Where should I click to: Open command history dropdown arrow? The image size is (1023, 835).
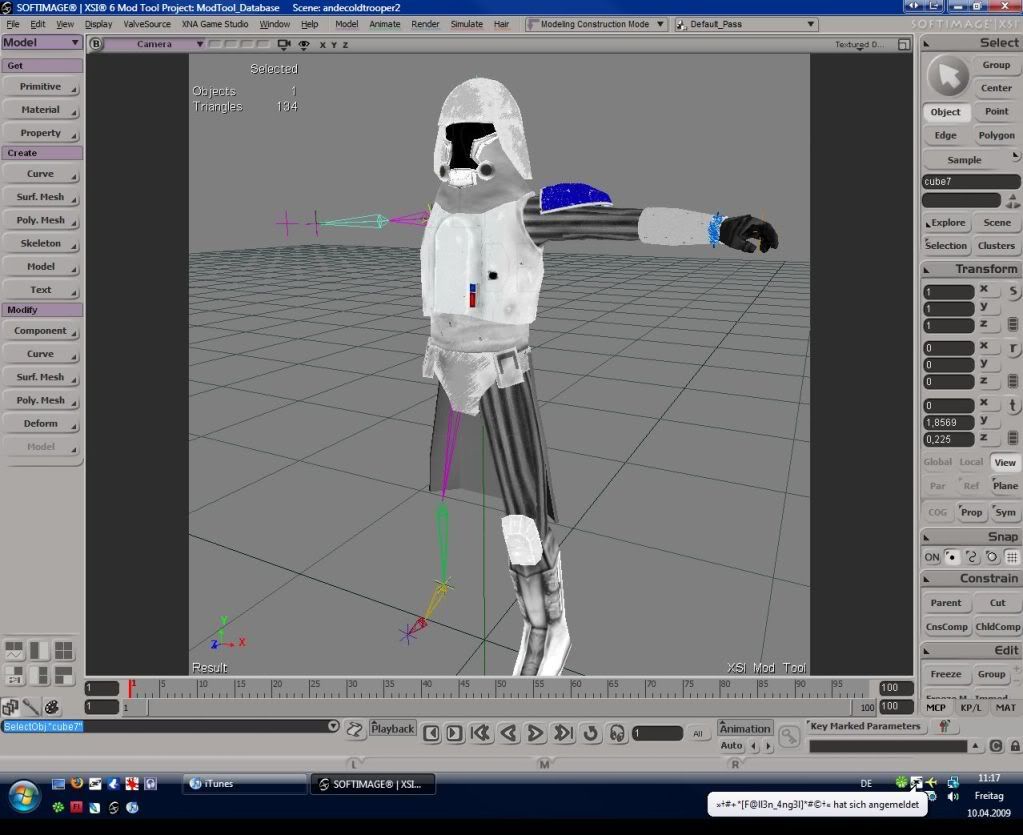pyautogui.click(x=333, y=726)
